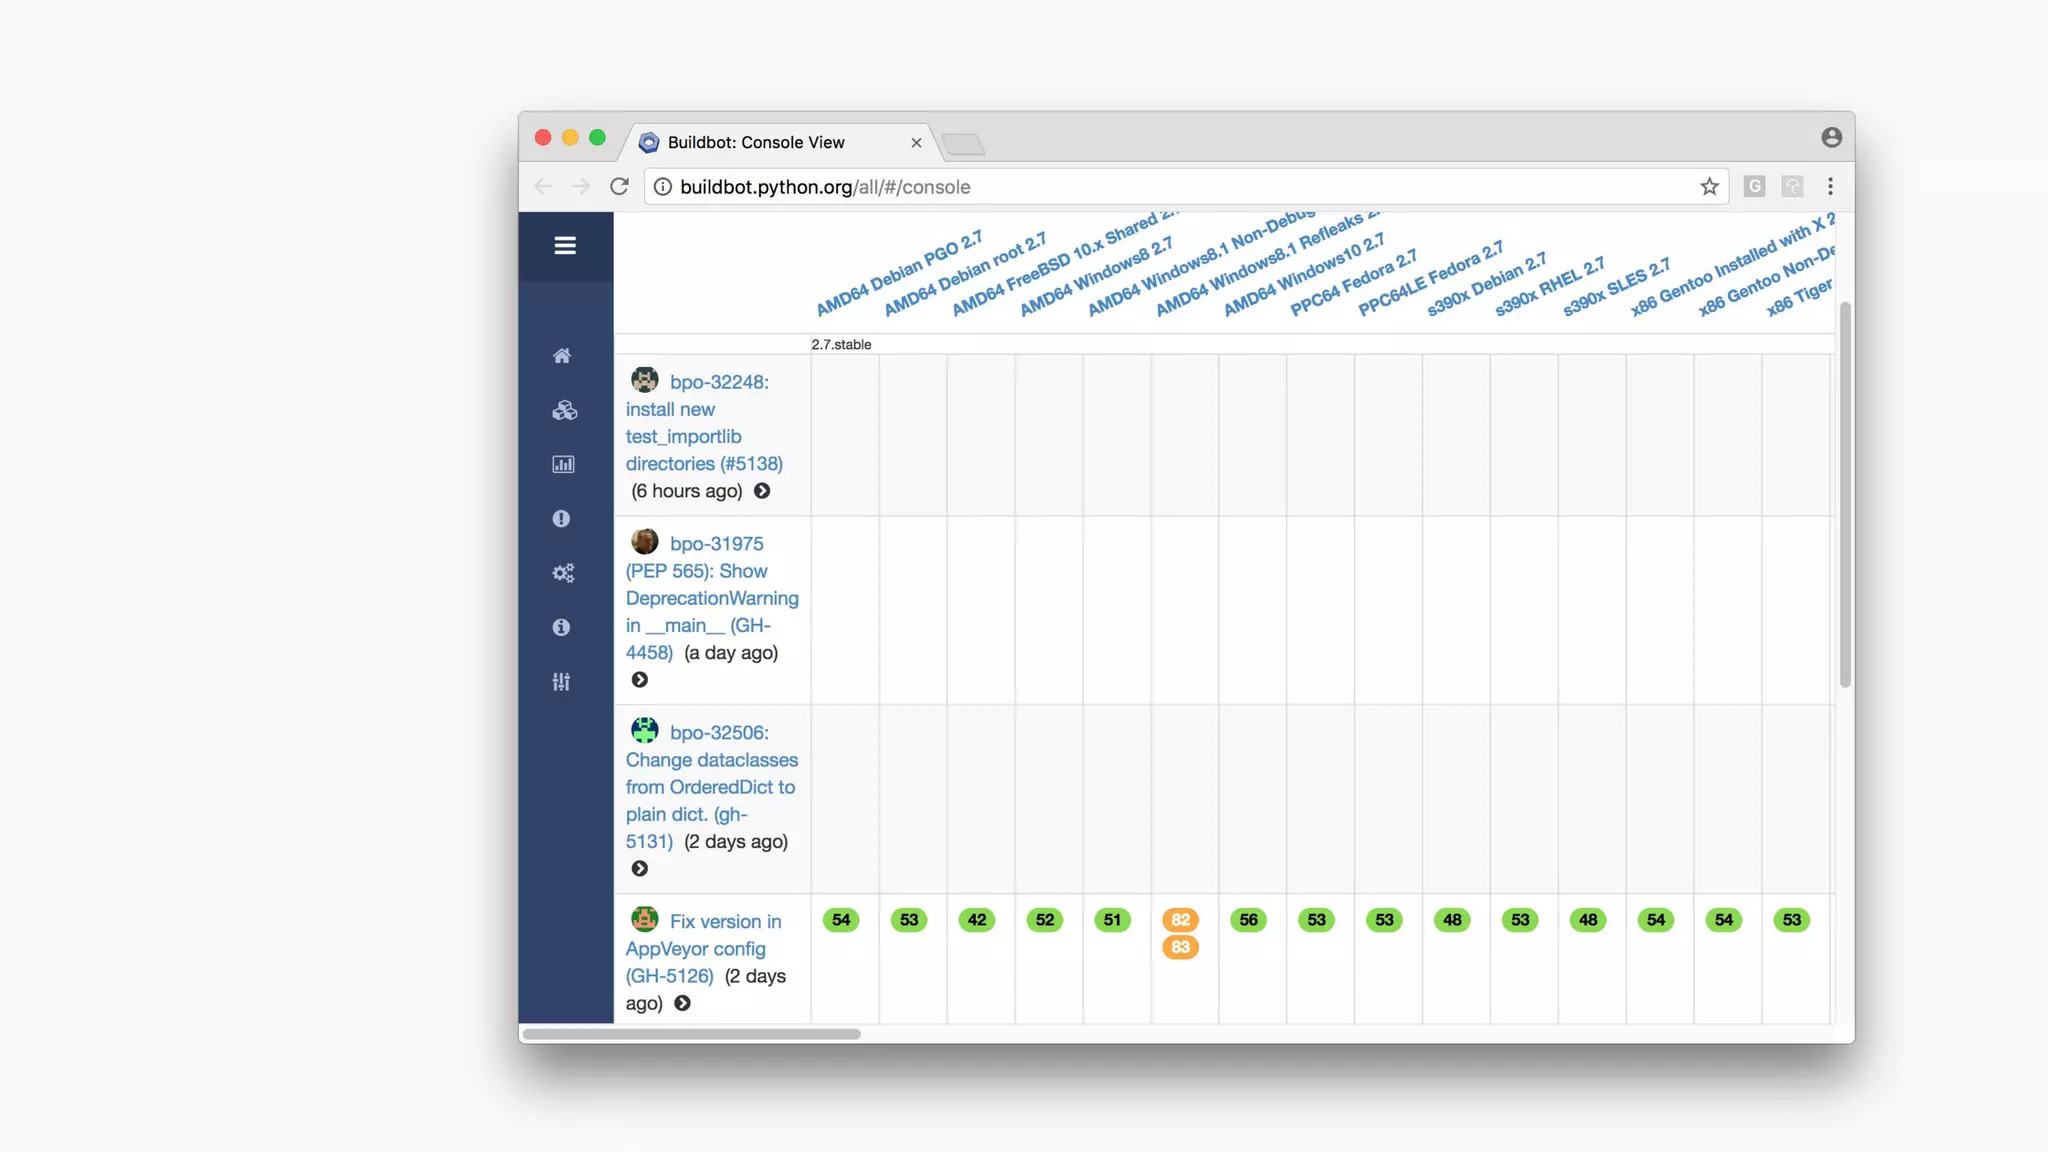The height and width of the screenshot is (1152, 2048).
Task: Click the G extension icon in toolbar
Action: (1754, 187)
